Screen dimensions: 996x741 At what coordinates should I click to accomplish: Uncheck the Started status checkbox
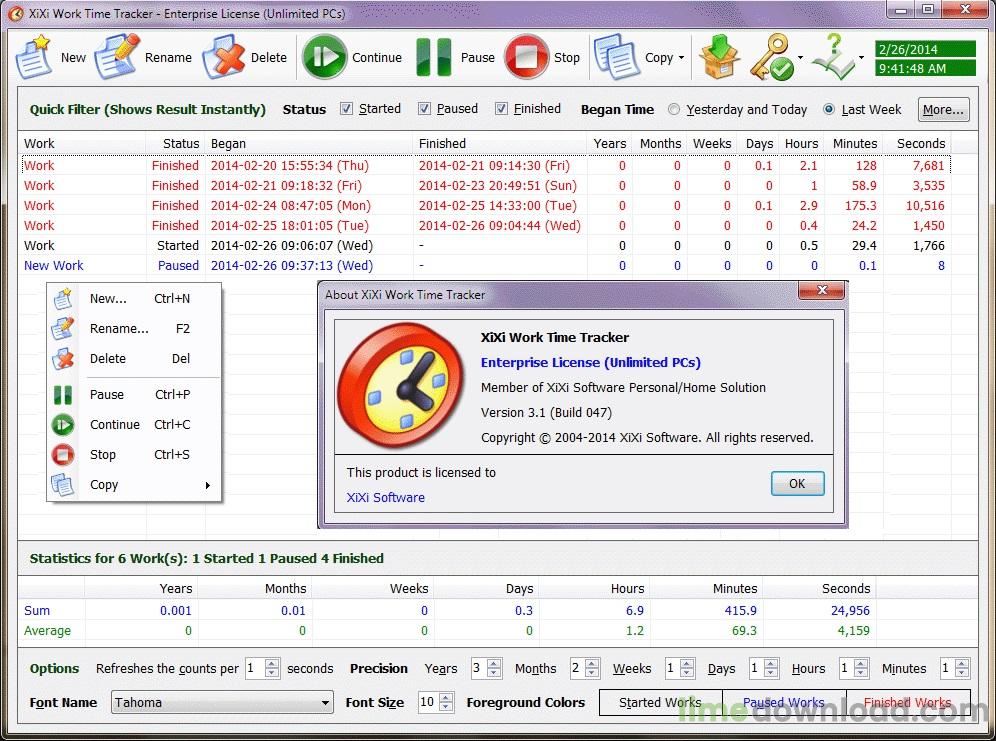pos(347,109)
